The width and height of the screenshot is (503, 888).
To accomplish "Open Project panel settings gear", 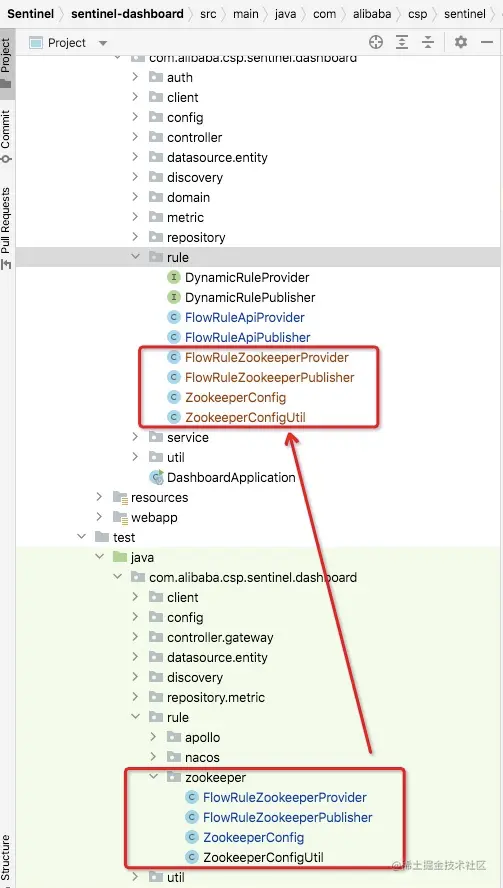I will [461, 42].
